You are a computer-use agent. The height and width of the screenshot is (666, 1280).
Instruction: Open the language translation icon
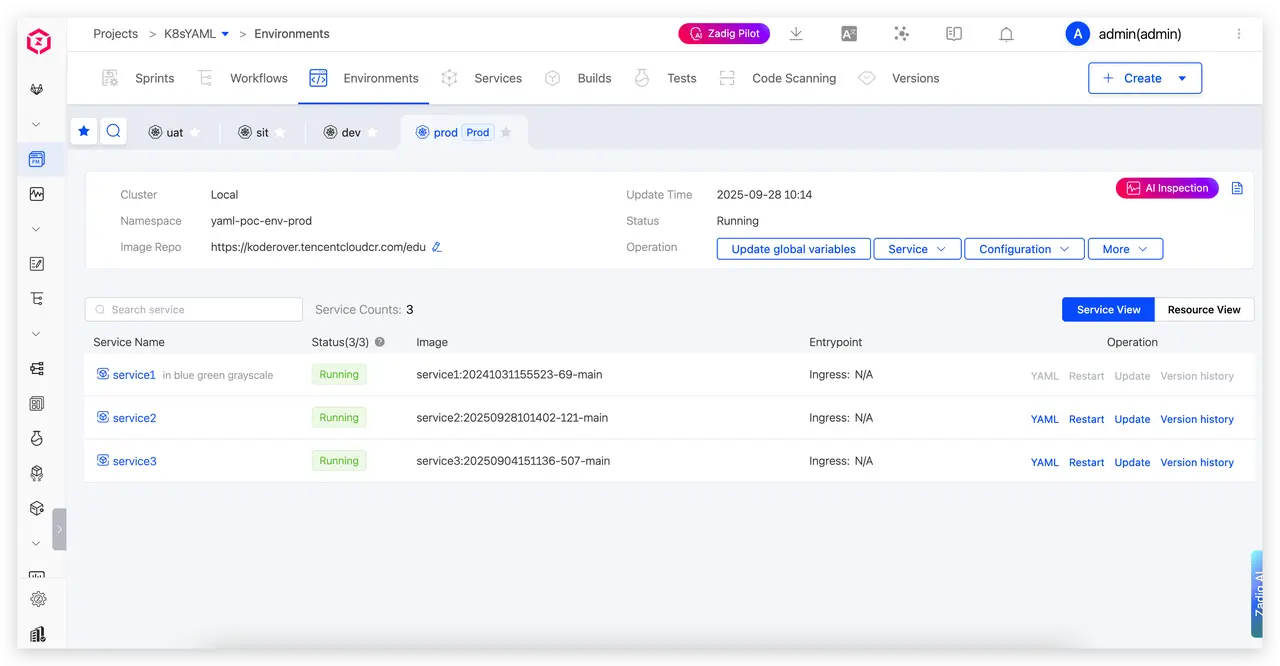[849, 34]
